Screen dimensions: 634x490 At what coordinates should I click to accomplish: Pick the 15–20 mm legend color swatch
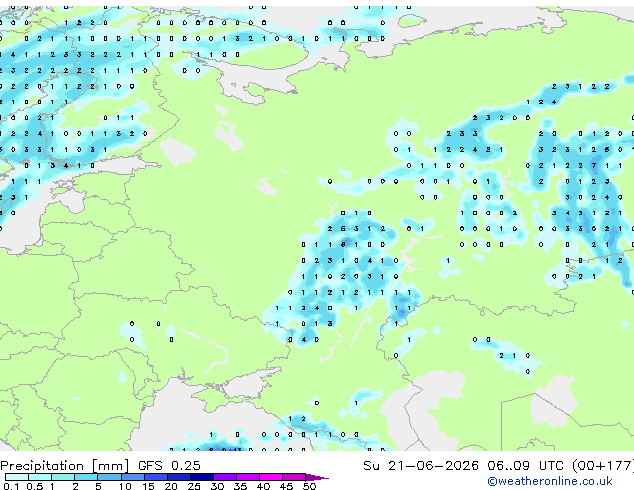point(156,477)
